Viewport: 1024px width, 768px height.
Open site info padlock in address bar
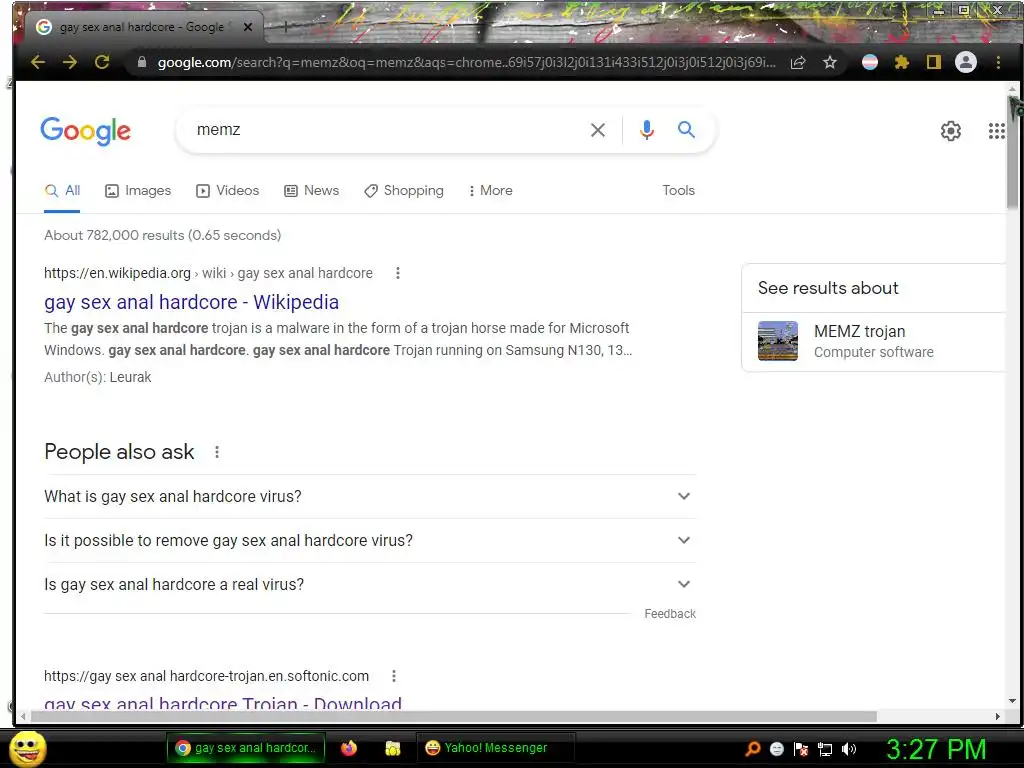(x=142, y=62)
